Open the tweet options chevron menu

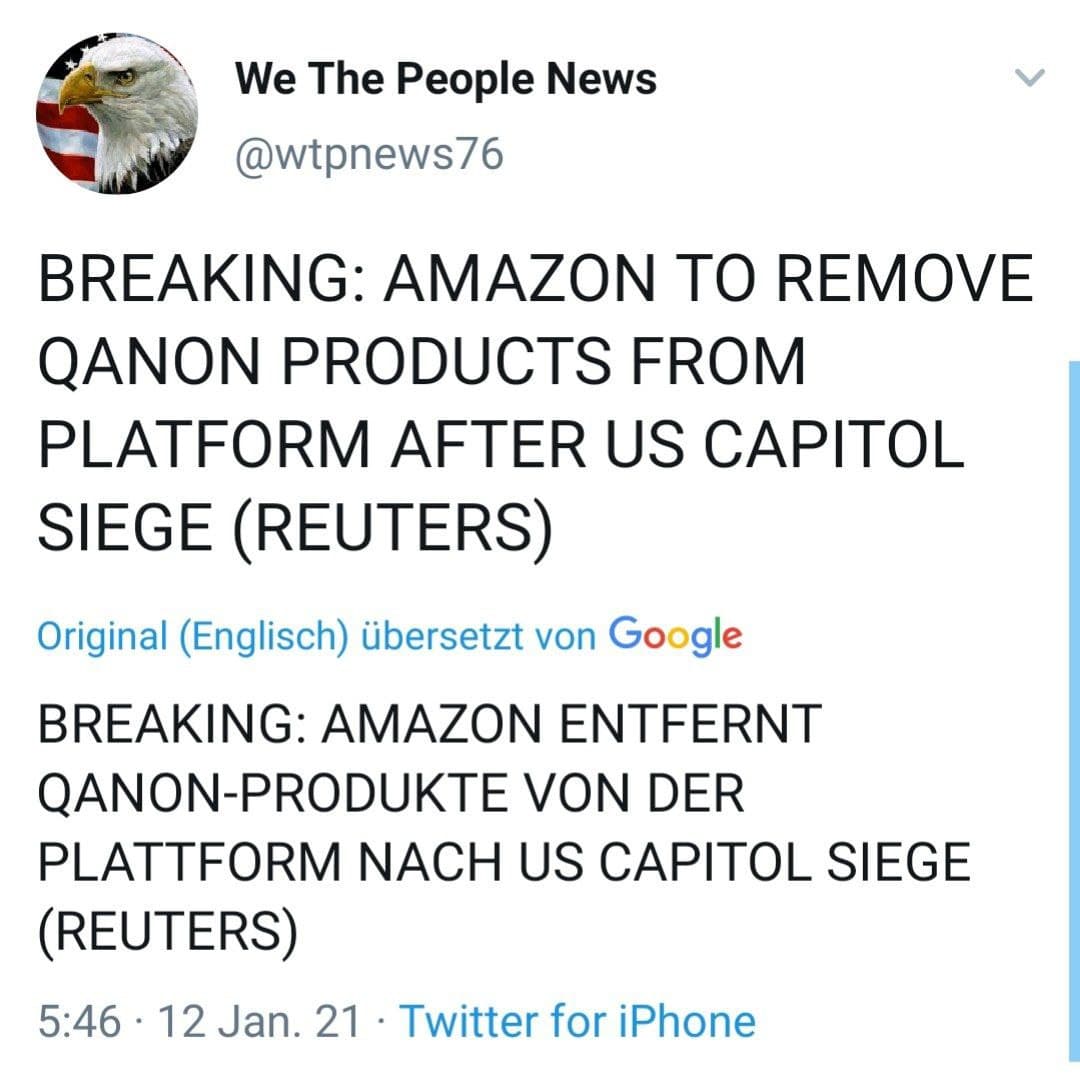click(x=1028, y=78)
